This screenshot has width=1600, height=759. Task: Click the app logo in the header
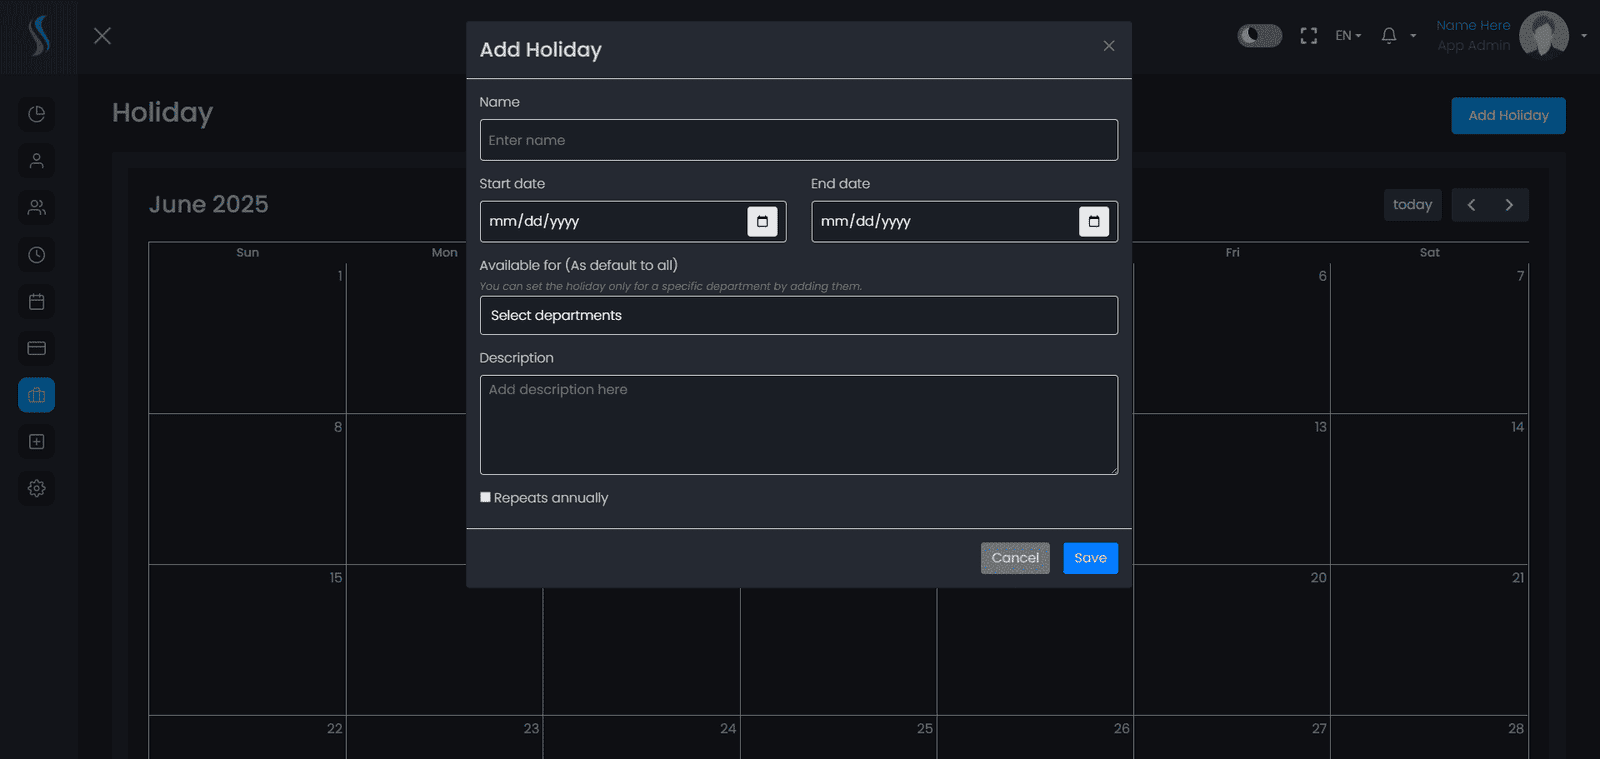coord(39,36)
